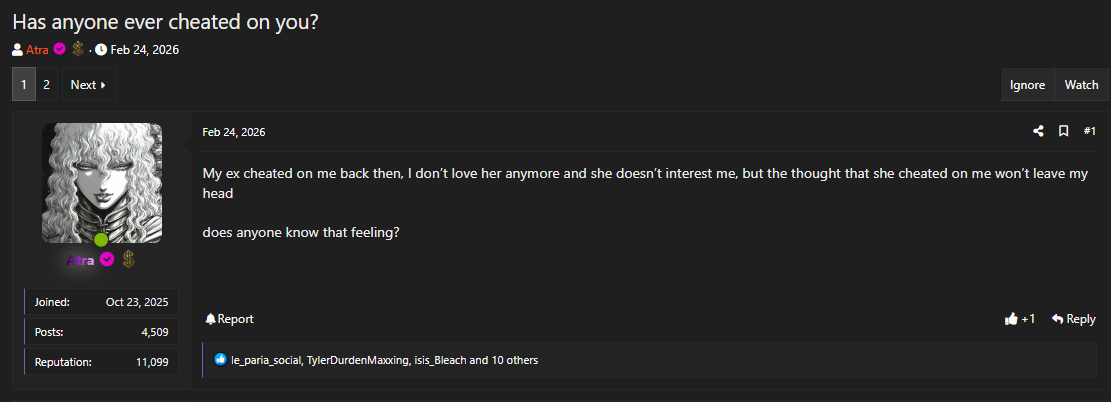Screen dimensions: 1111x402
Task: Click the bell Report icon
Action: coord(211,319)
